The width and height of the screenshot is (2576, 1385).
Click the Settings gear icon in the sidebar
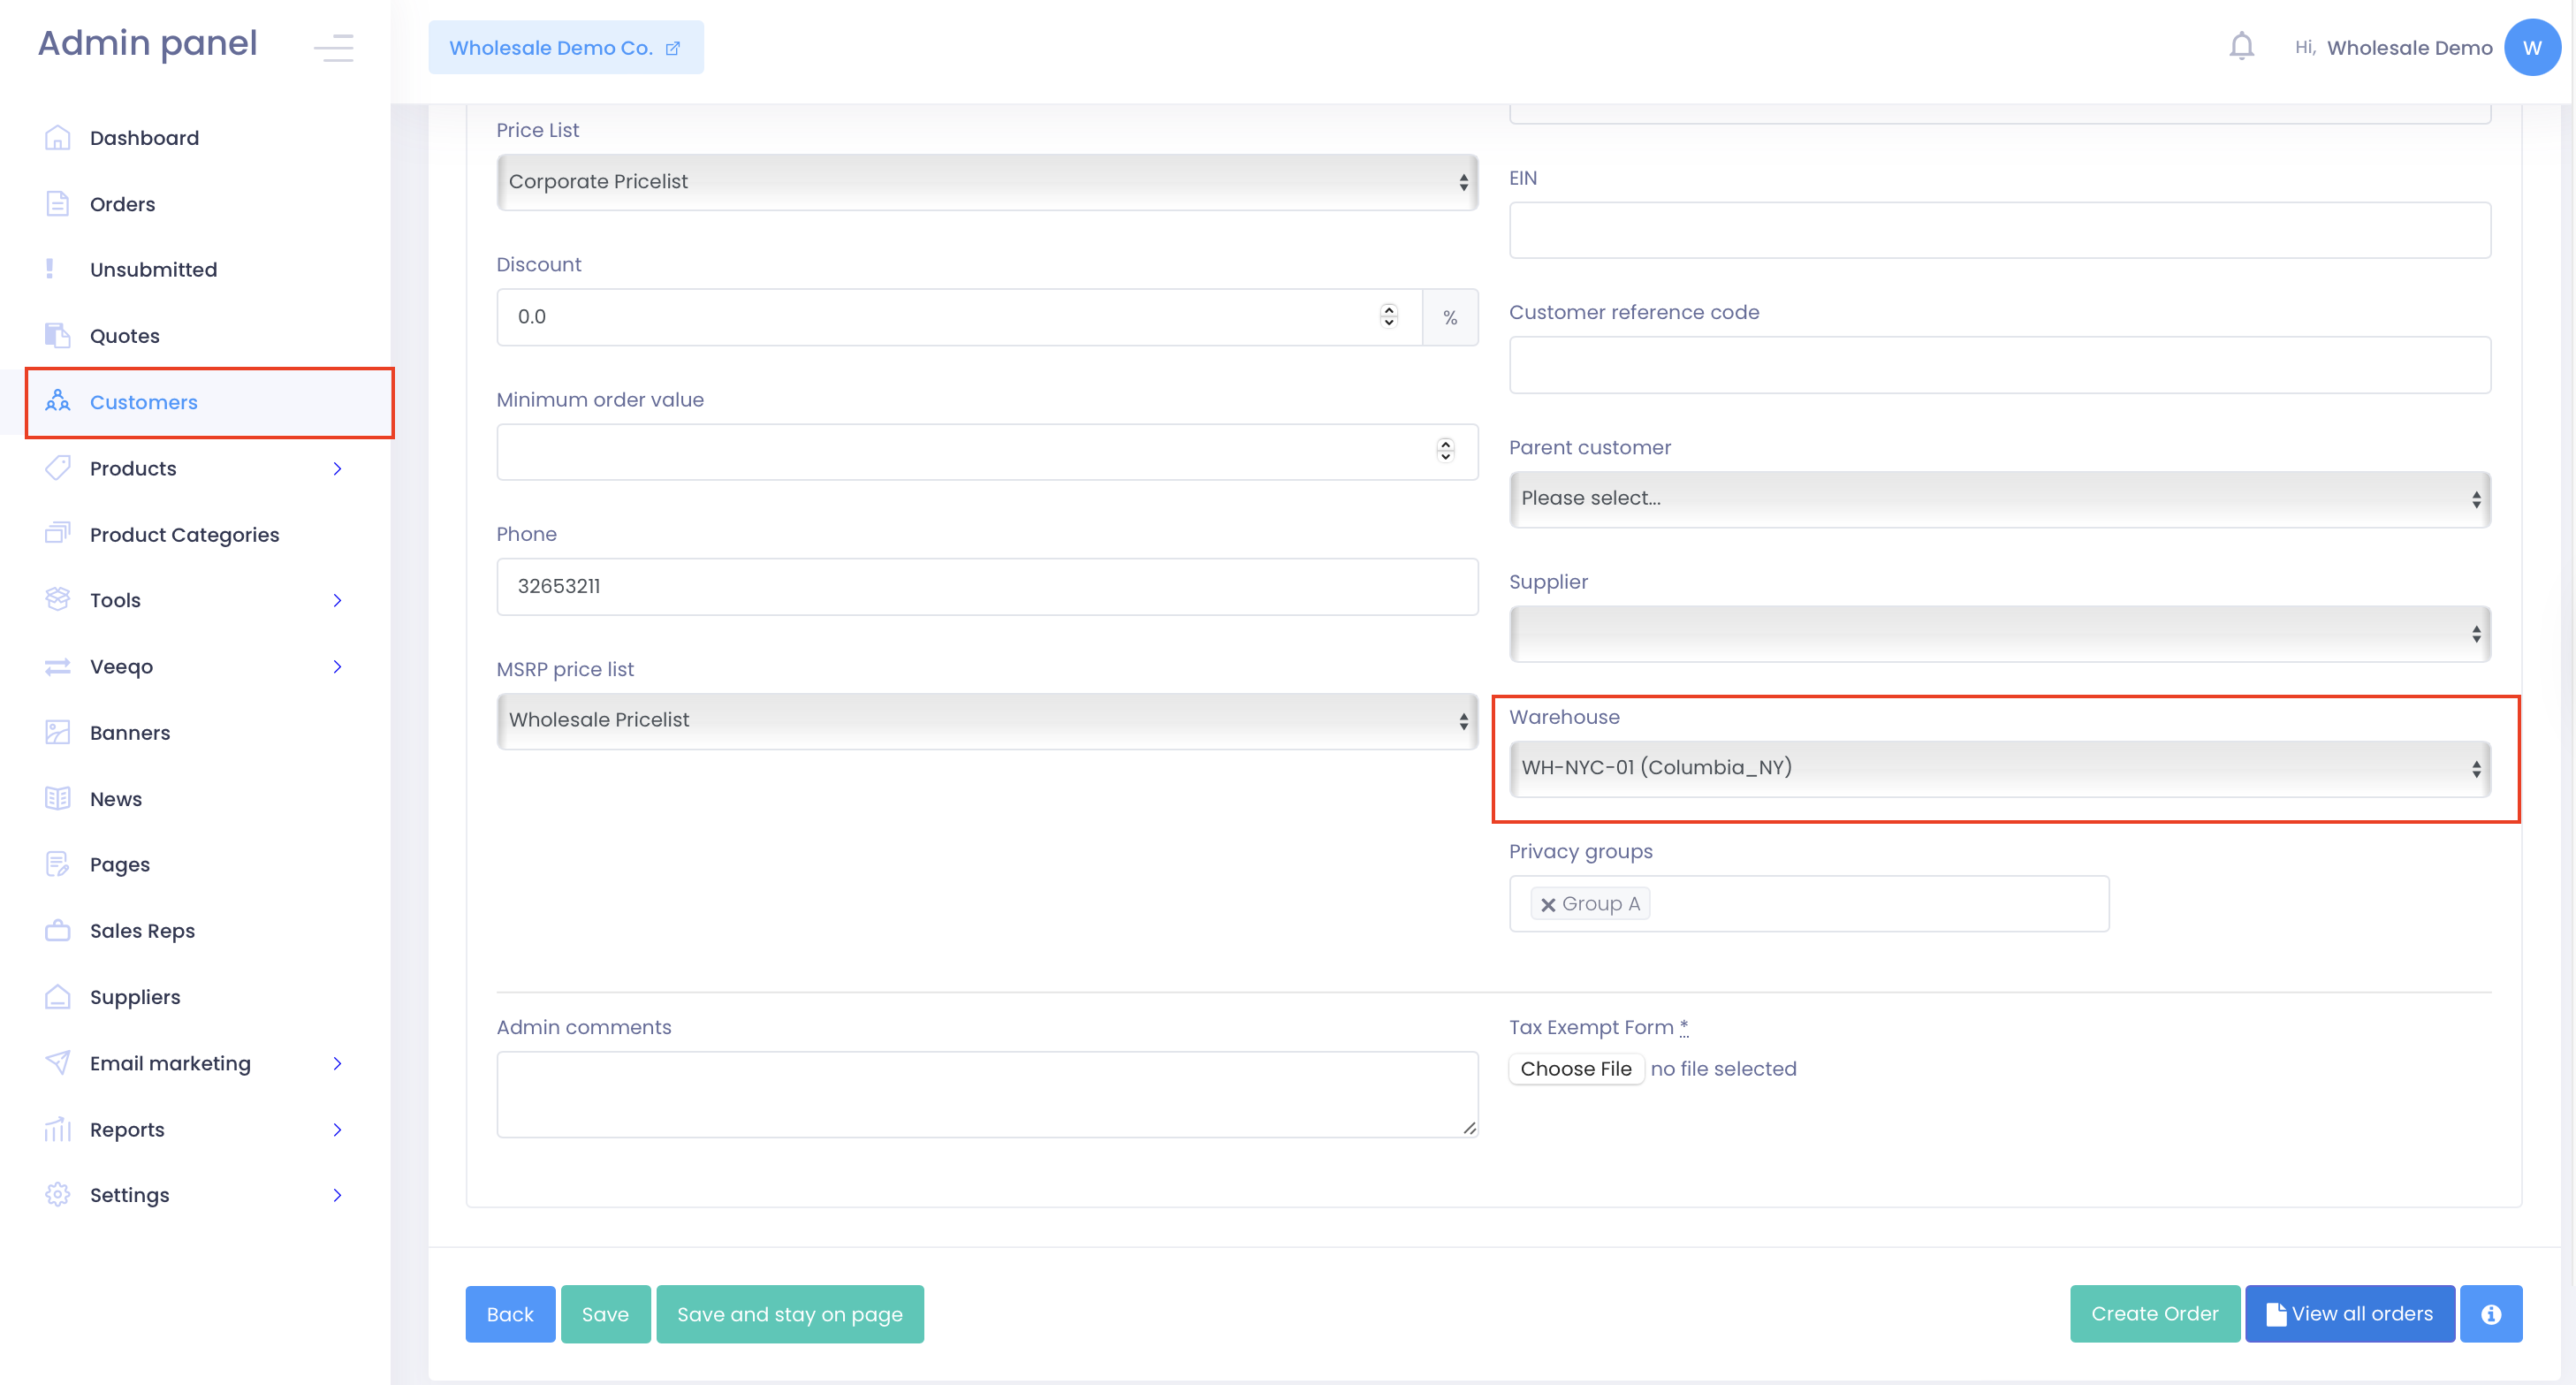pyautogui.click(x=57, y=1194)
